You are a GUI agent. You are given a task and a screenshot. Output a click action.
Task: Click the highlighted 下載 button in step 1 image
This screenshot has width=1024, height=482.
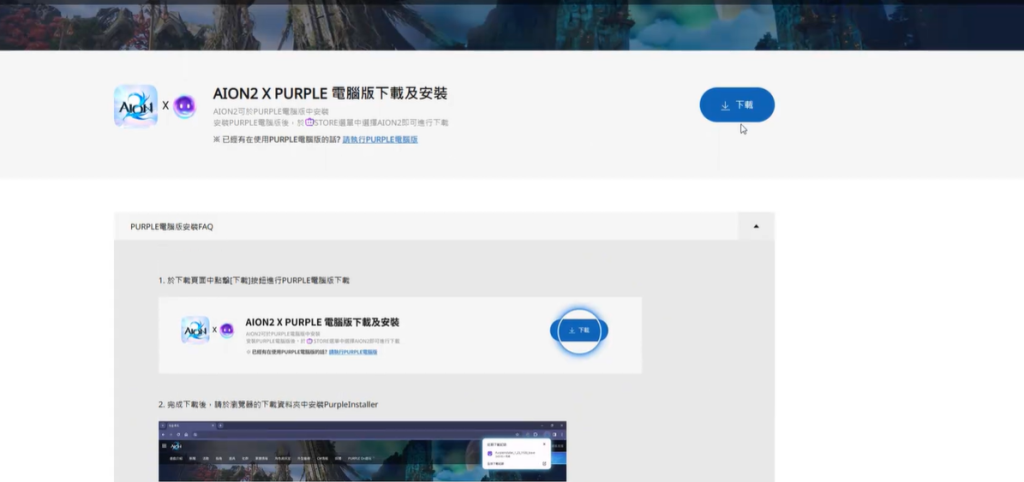pyautogui.click(x=579, y=330)
